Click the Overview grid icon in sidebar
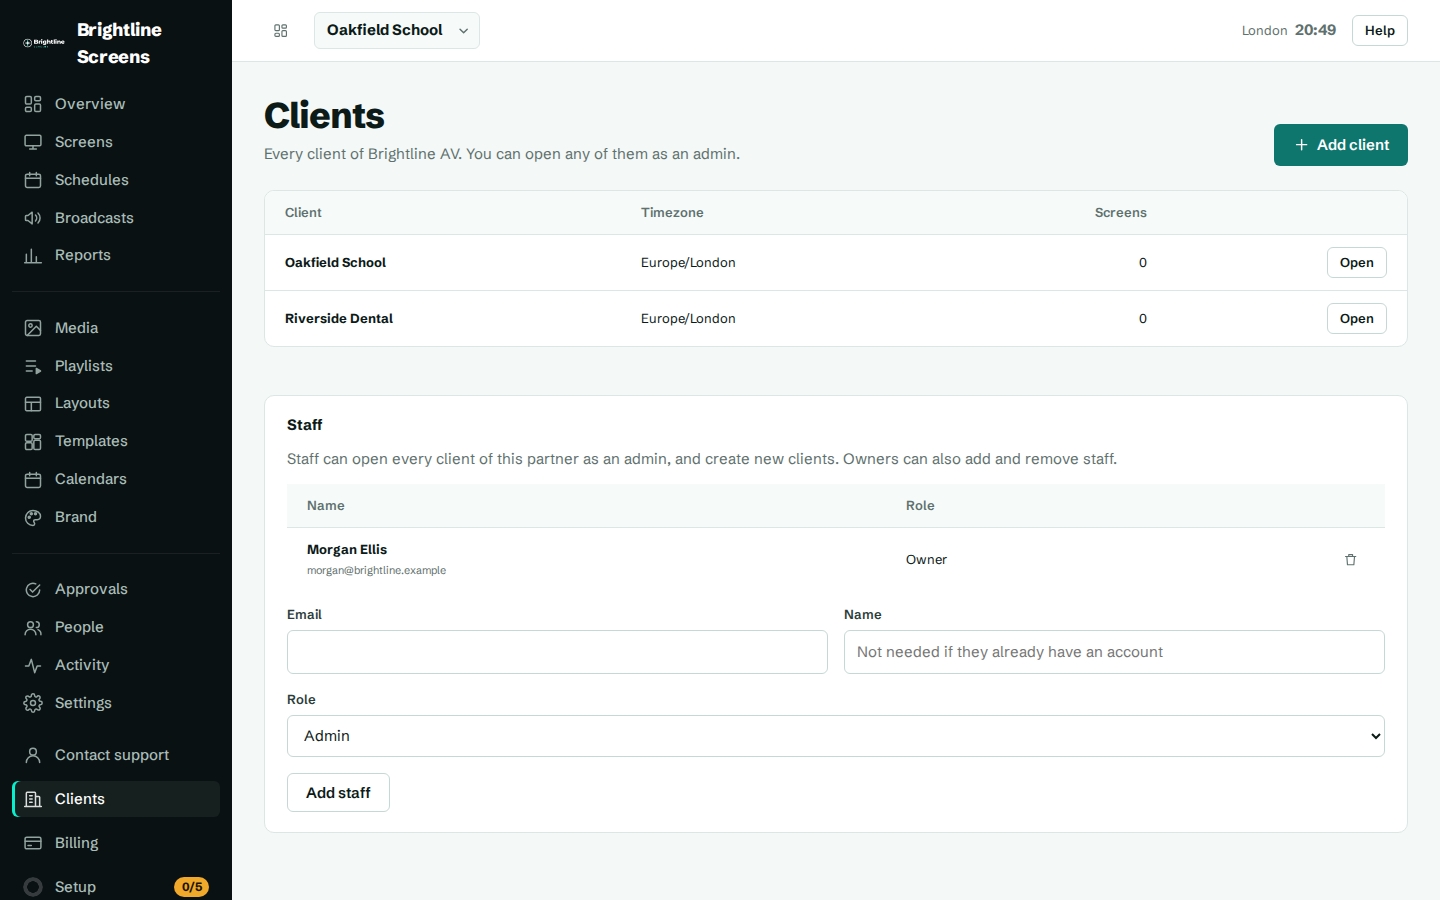1440x900 pixels. (33, 104)
